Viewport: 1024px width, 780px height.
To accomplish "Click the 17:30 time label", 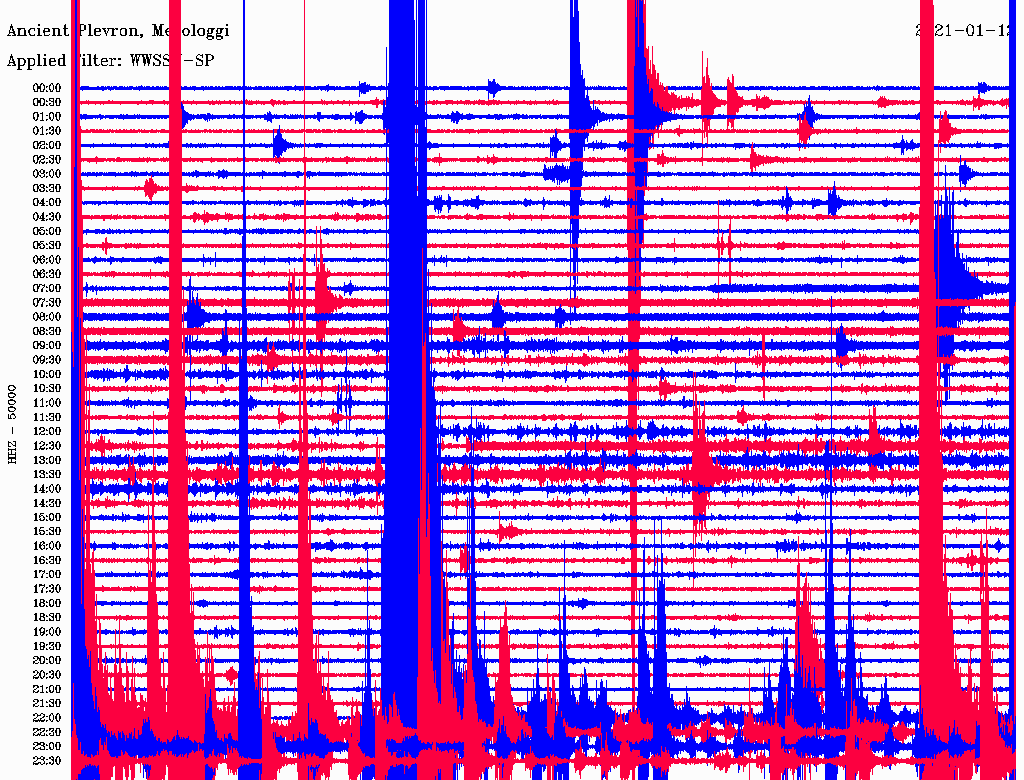I will 47,589.
